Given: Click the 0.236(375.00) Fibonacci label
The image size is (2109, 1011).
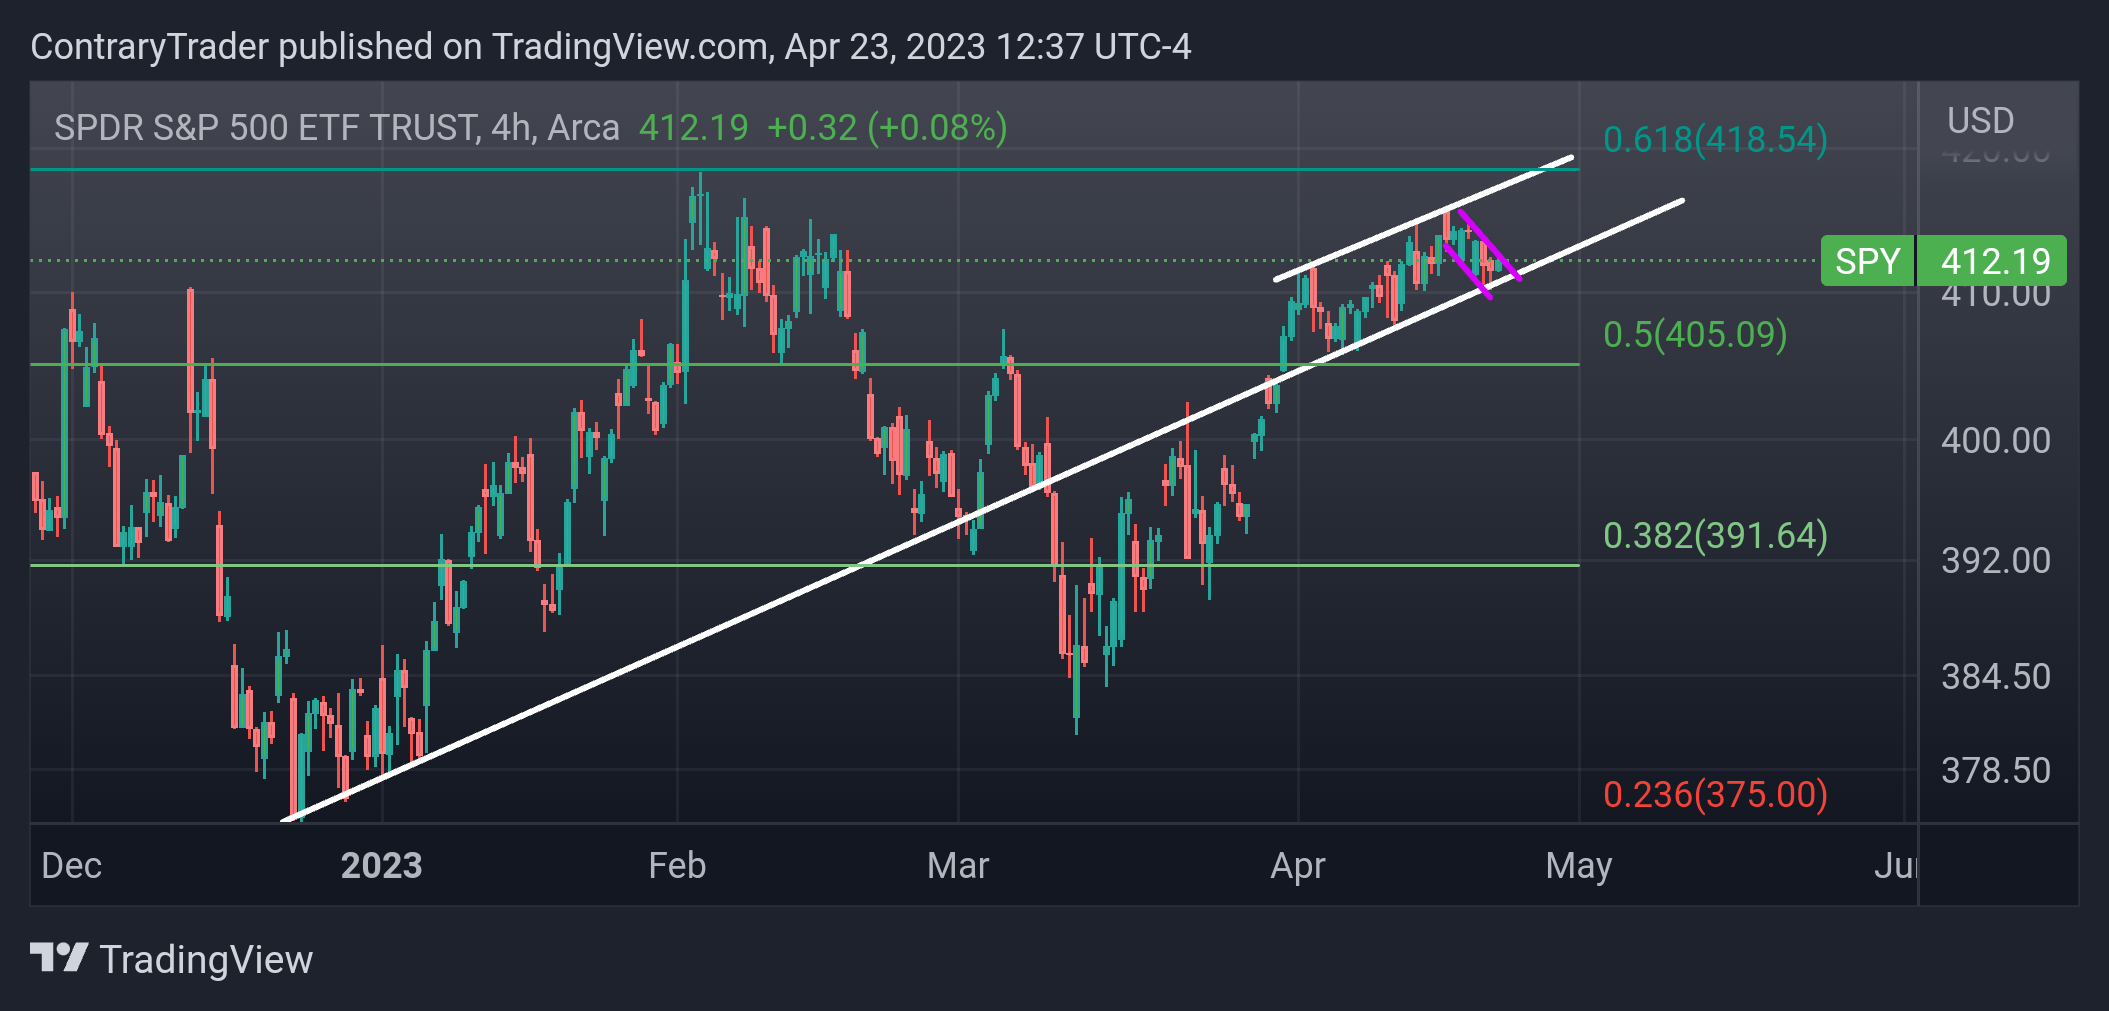Looking at the screenshot, I should 1715,795.
